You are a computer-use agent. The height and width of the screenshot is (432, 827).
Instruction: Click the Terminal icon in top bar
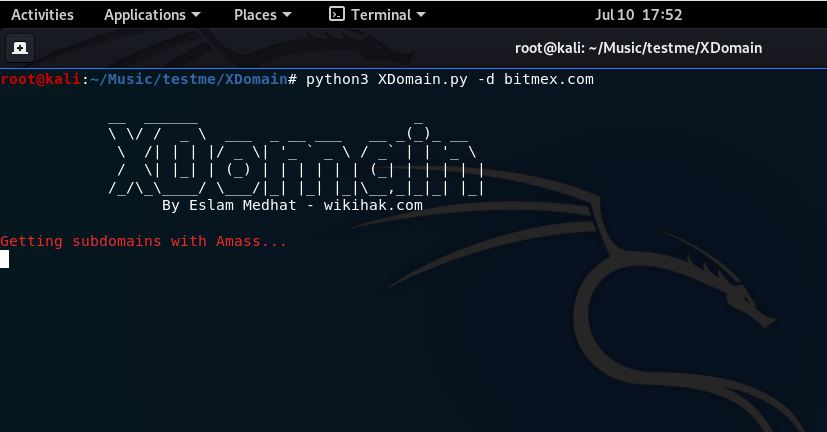pos(336,14)
